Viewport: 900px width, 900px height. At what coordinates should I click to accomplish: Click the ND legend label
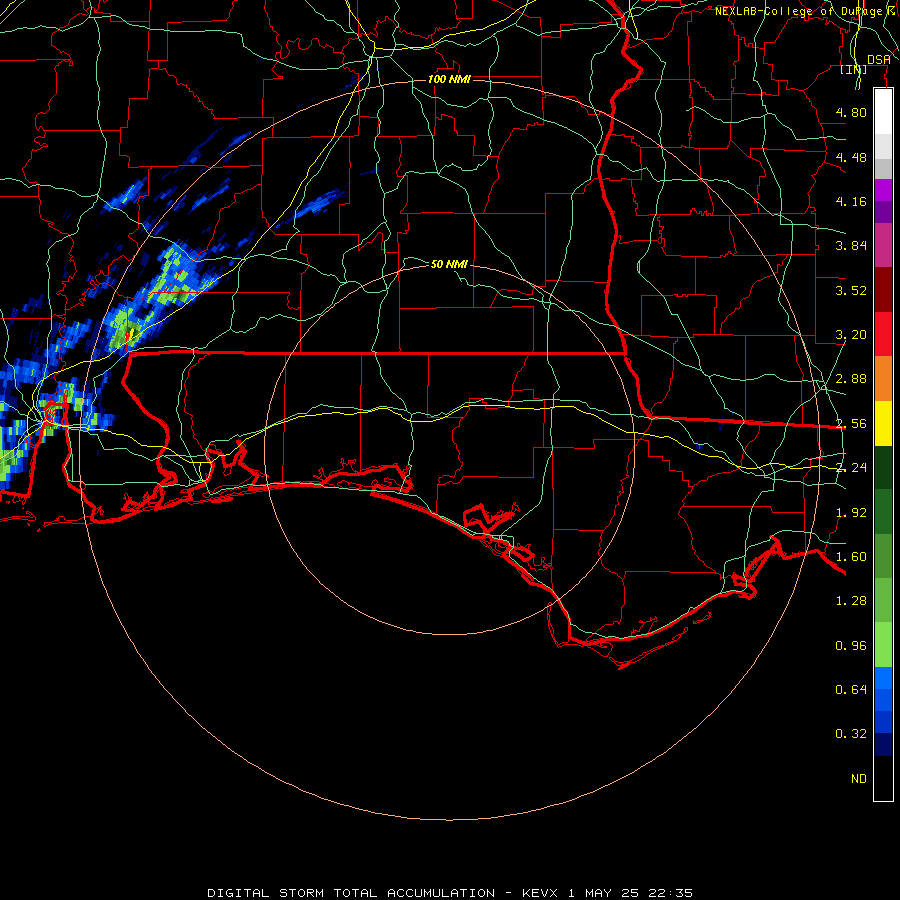(x=859, y=779)
